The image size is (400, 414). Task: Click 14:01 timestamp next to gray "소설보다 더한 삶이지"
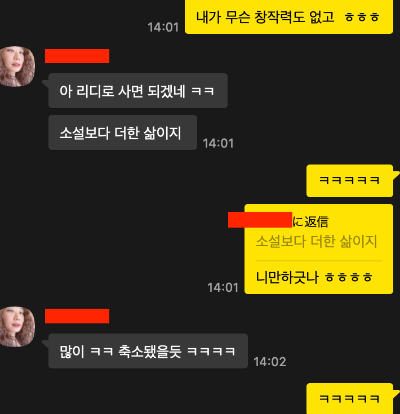coord(218,144)
